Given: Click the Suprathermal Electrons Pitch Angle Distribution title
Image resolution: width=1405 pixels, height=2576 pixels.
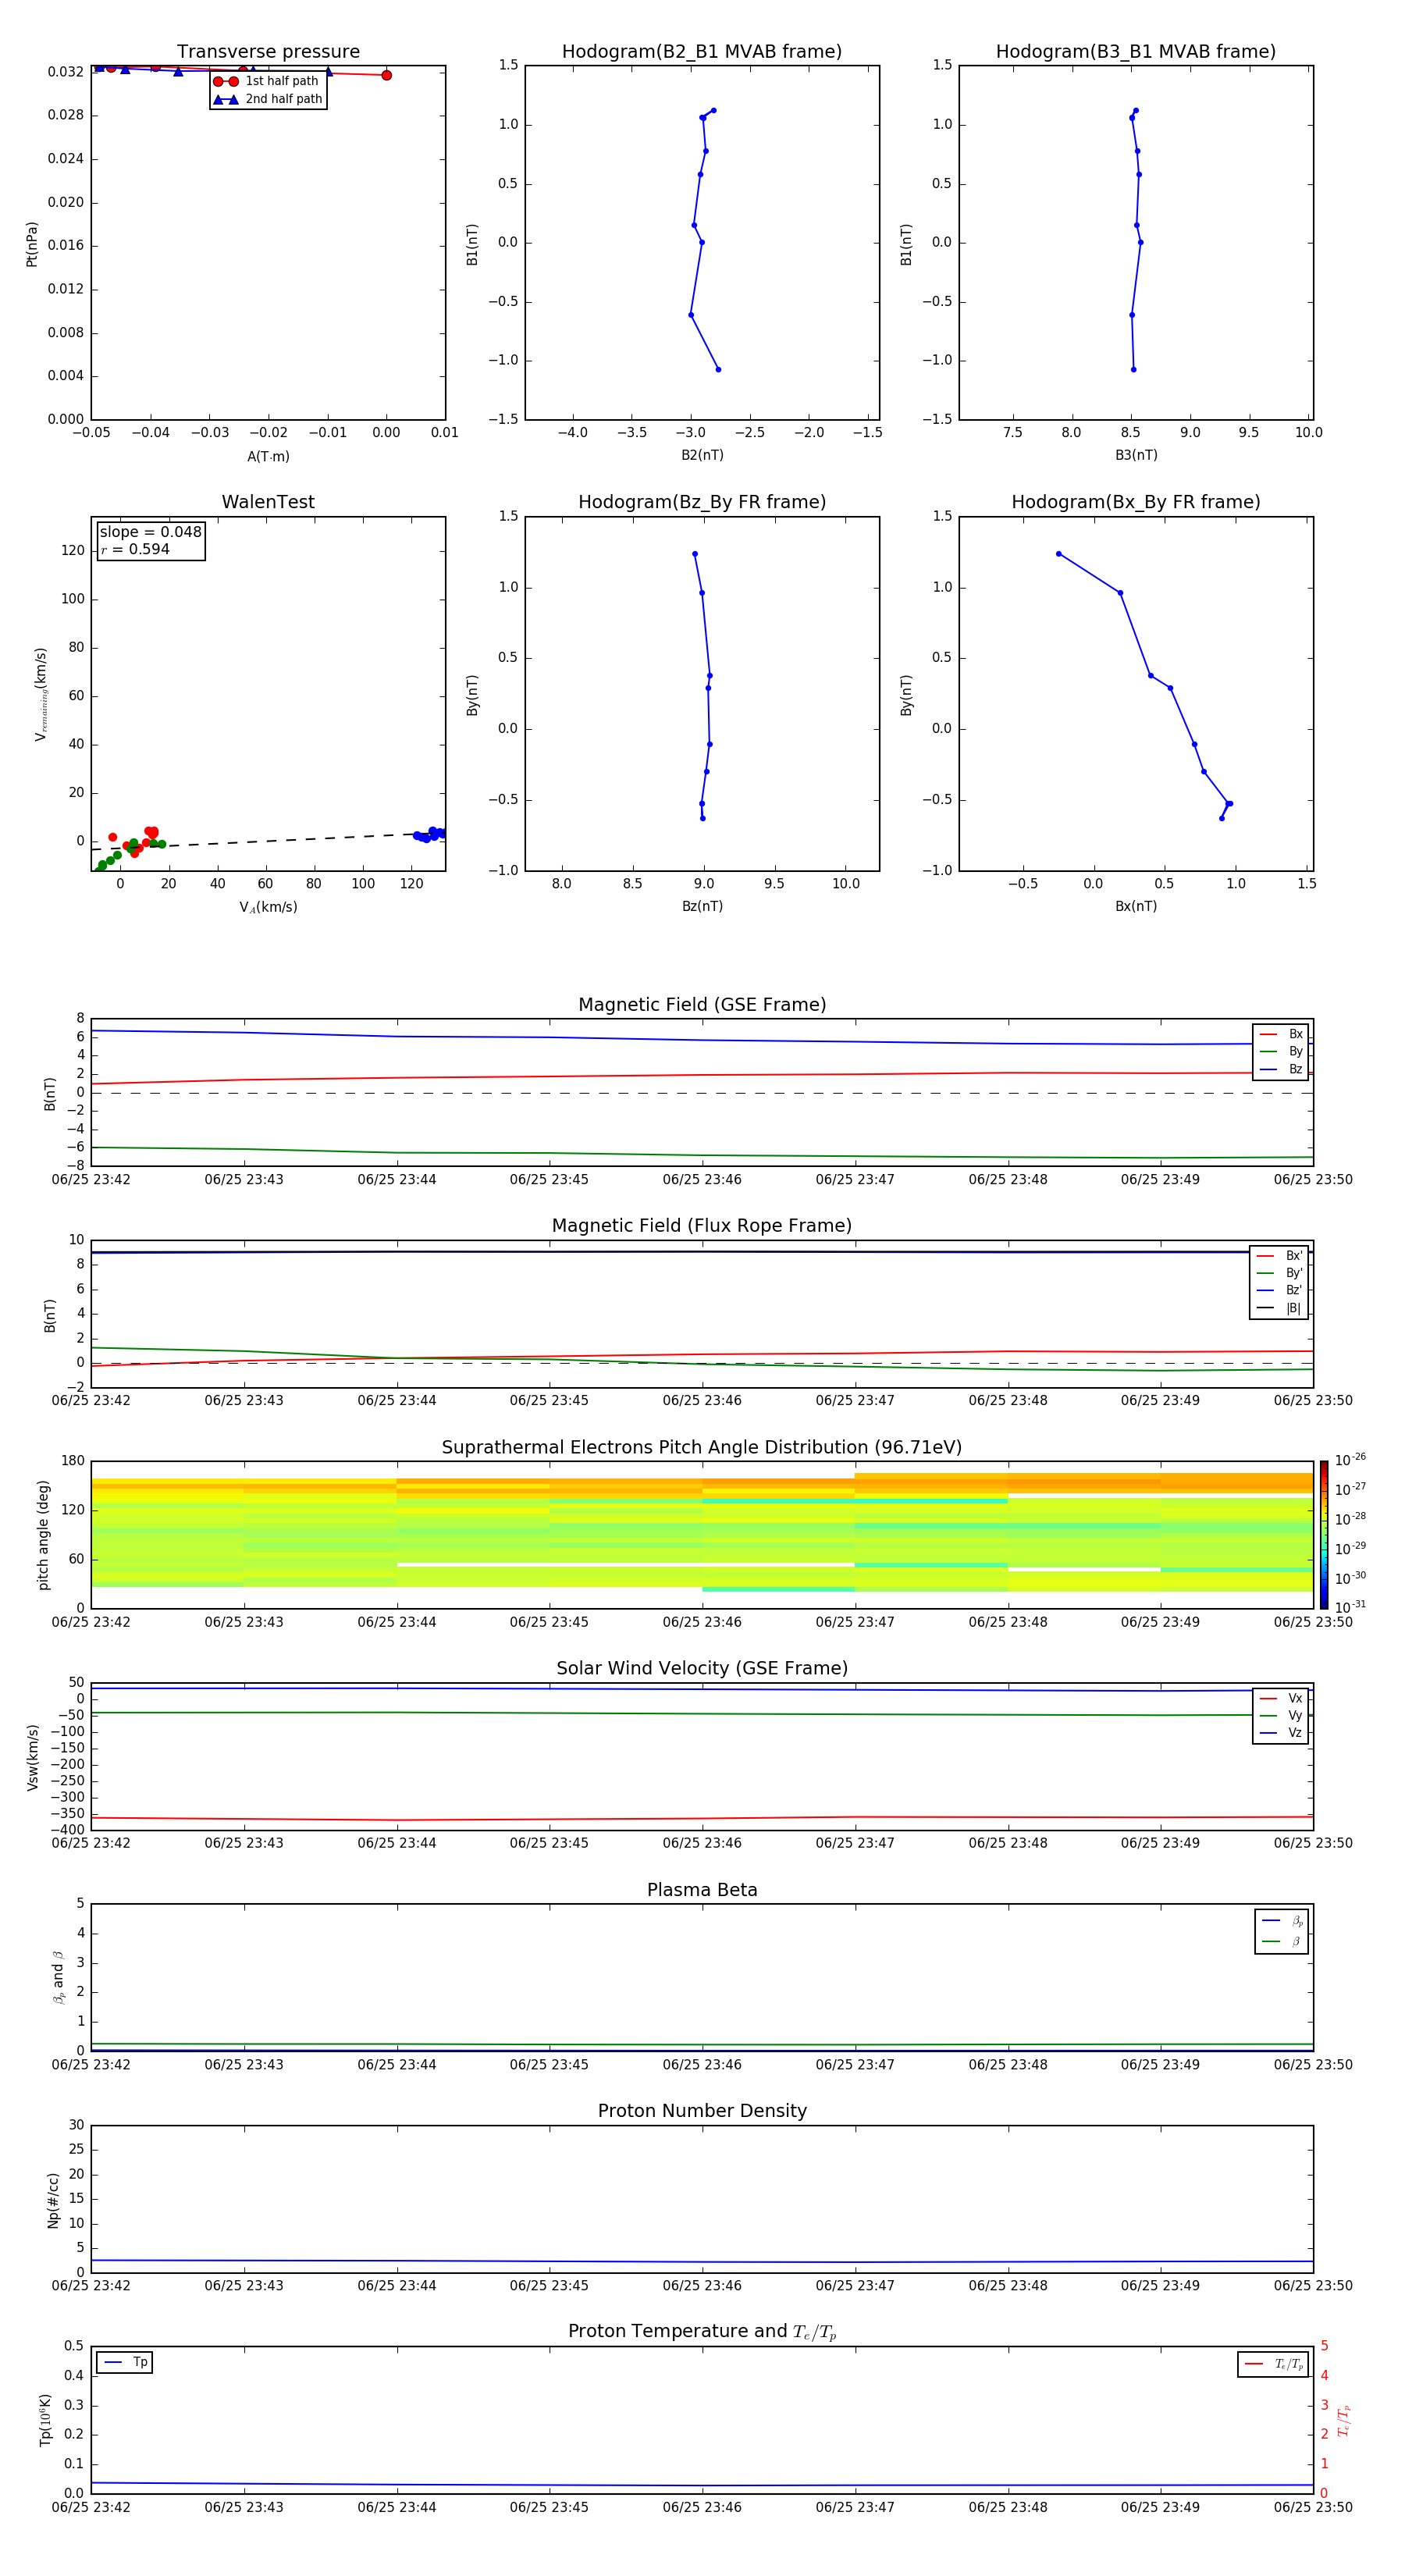Looking at the screenshot, I should 701,1447.
